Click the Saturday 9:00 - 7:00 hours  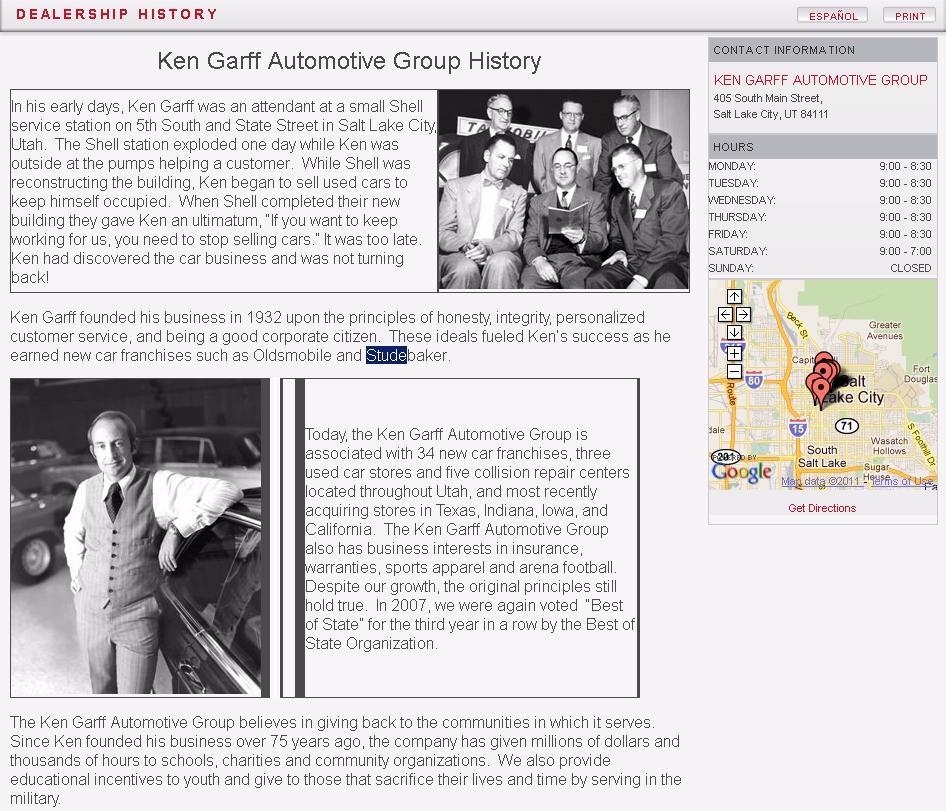pos(905,250)
